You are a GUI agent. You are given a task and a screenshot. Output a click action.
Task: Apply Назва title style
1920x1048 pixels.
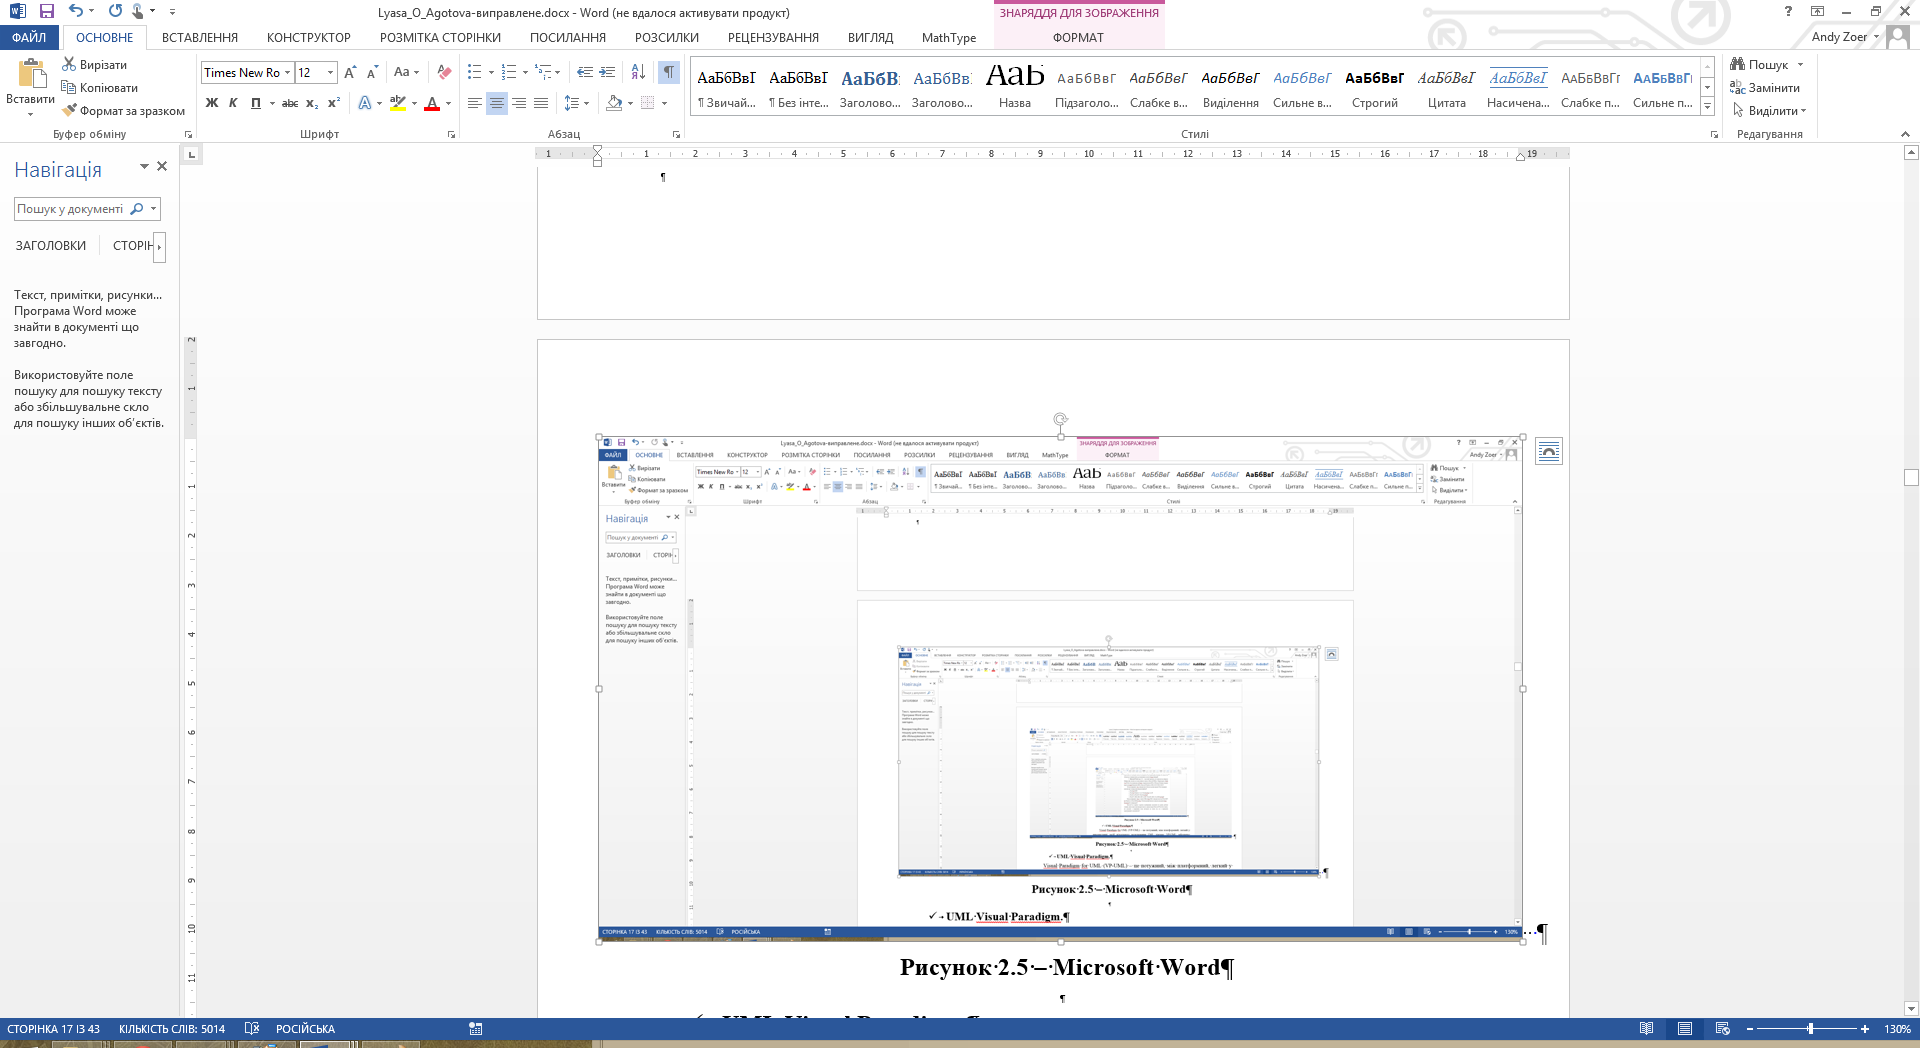click(x=1015, y=87)
